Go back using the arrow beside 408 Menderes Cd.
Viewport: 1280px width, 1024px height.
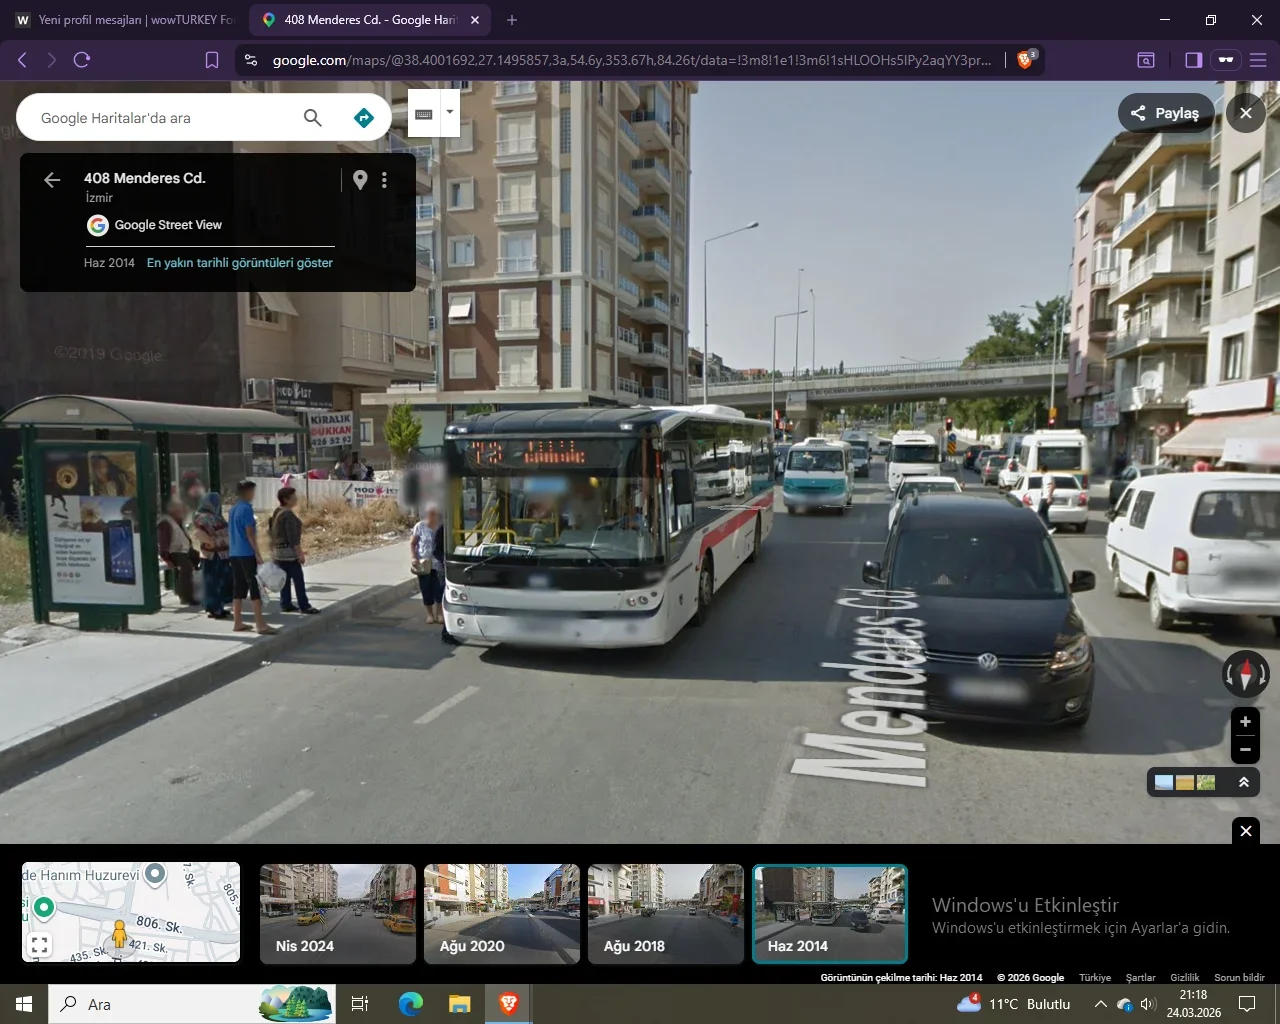click(x=52, y=180)
